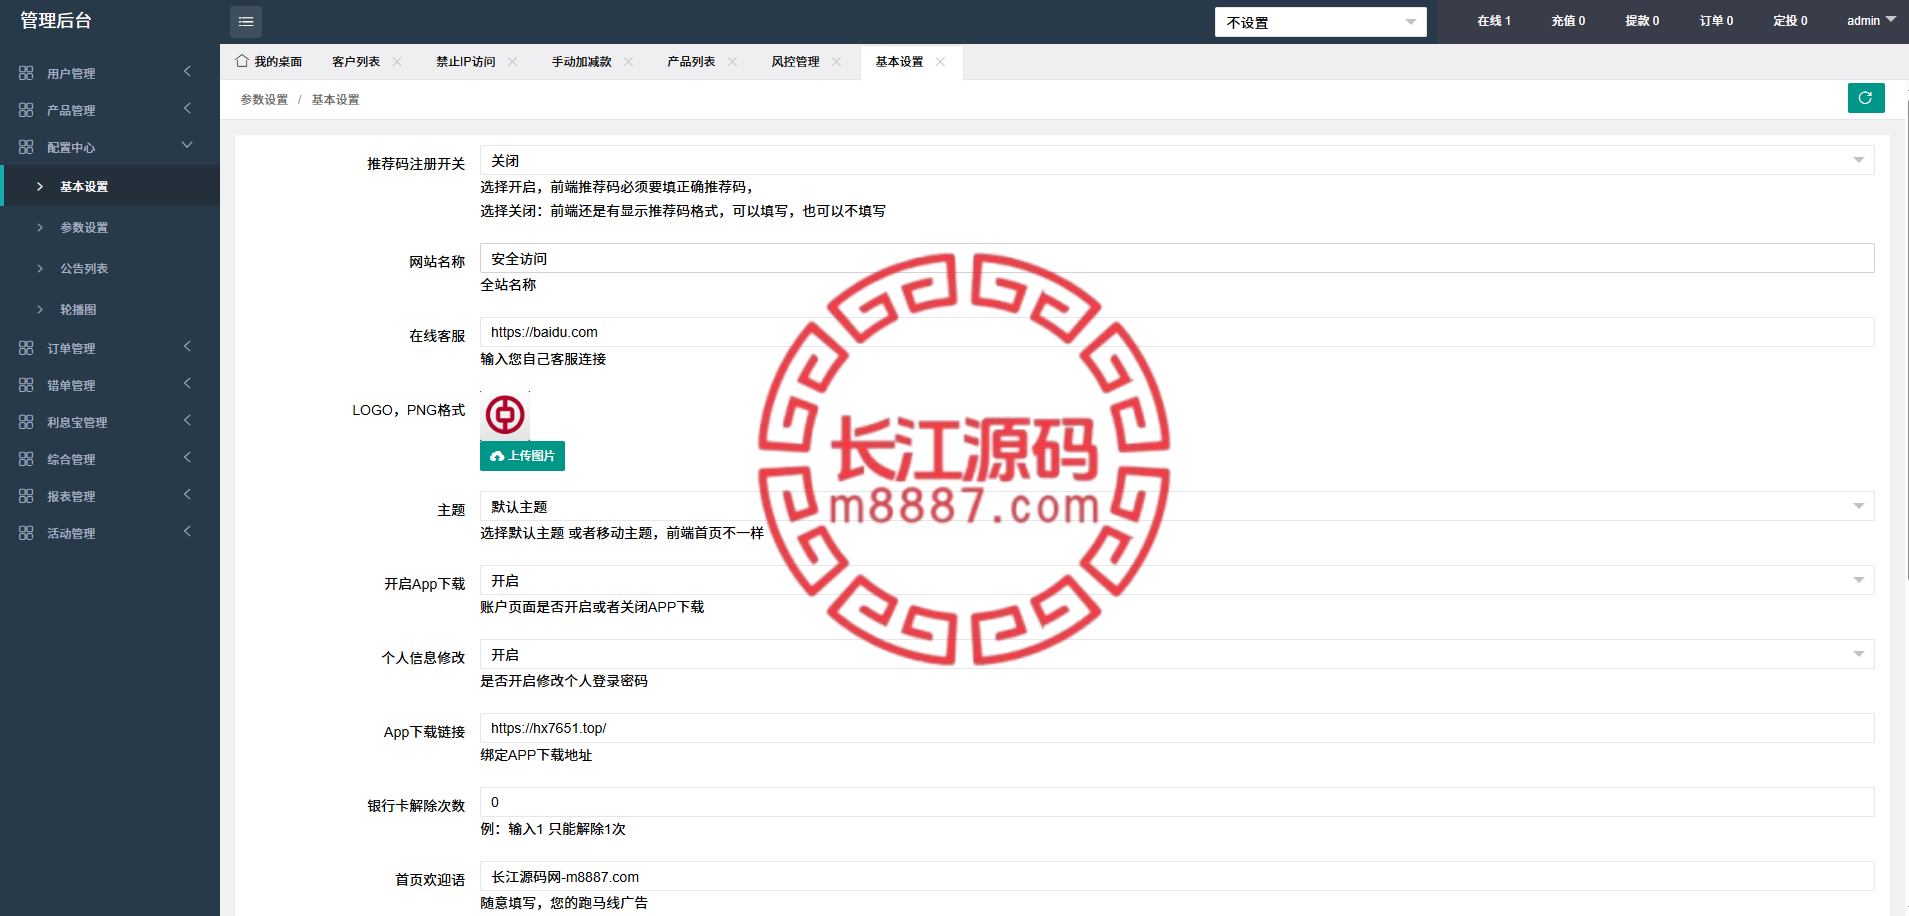
Task: Click the 报表管理 grid icon
Action: pyautogui.click(x=26, y=496)
